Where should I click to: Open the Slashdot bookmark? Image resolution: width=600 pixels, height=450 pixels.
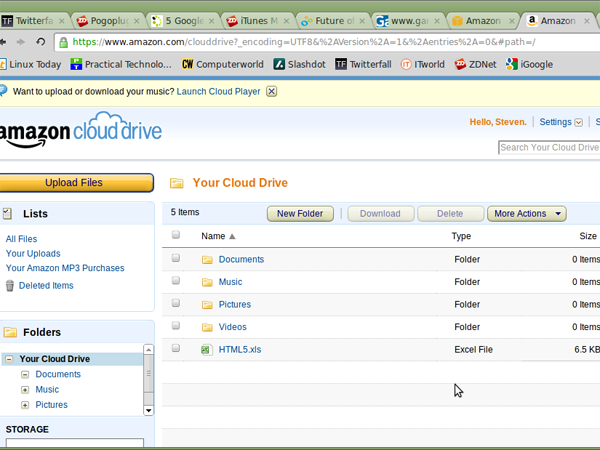pyautogui.click(x=299, y=64)
